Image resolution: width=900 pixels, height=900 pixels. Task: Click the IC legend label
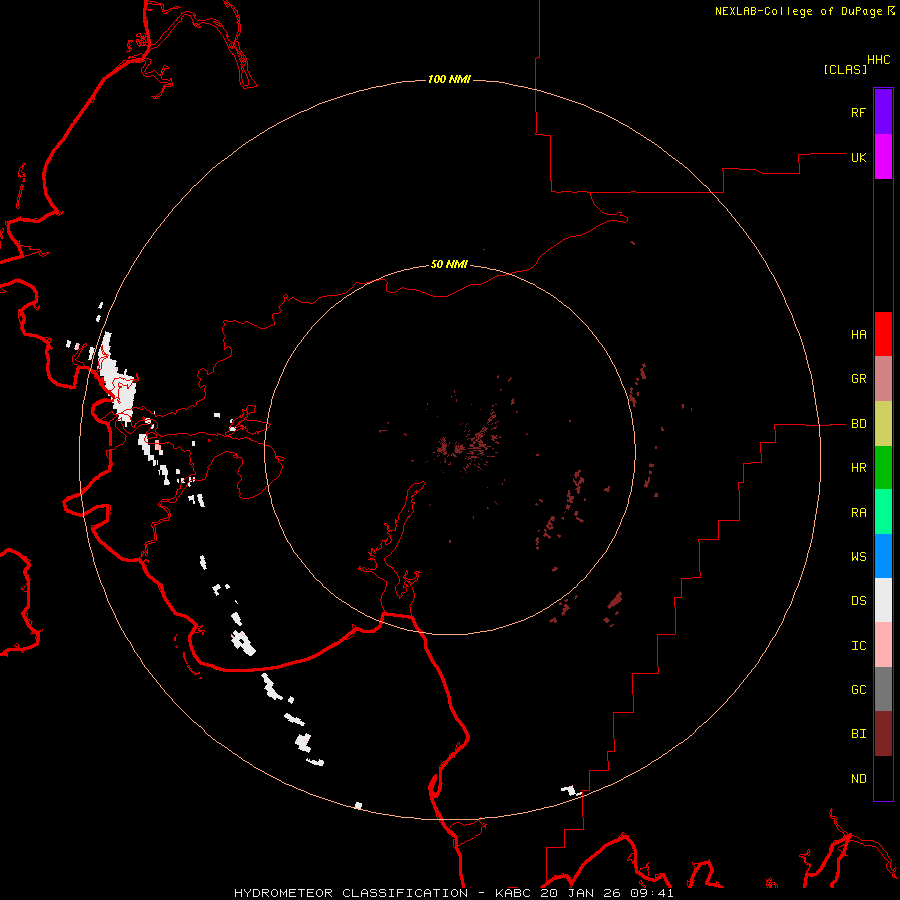(858, 646)
